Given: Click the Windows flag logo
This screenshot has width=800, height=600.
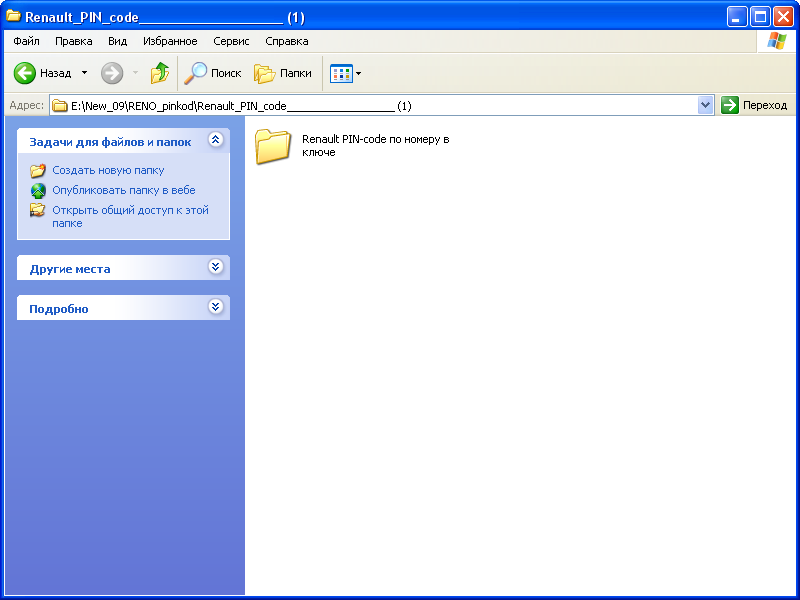Looking at the screenshot, I should 776,41.
